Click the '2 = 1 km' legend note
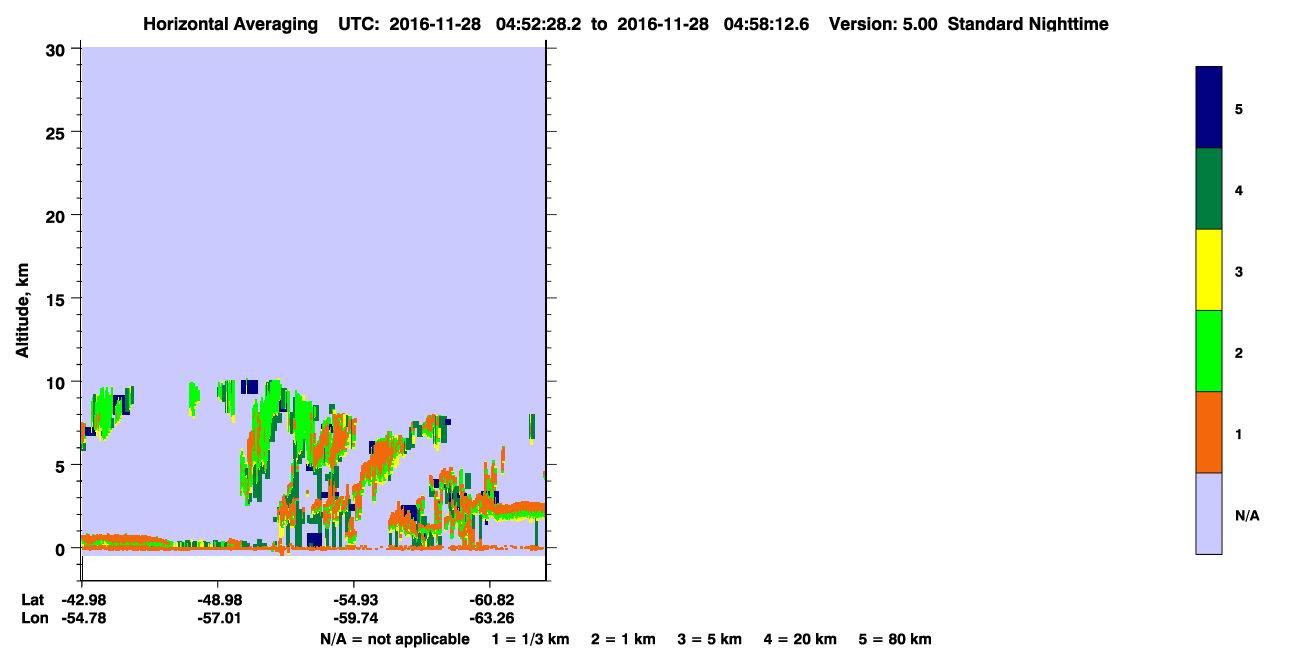The width and height of the screenshot is (1300, 667). click(x=623, y=640)
